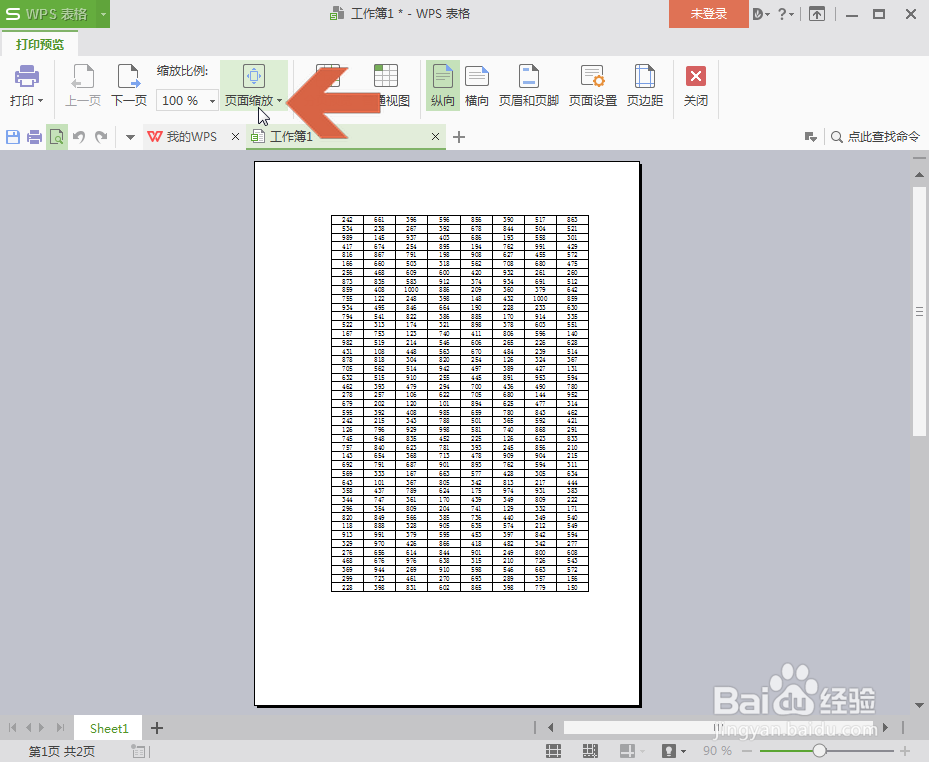The width and height of the screenshot is (929, 762).
Task: Click 关闭 to close print preview
Action: coord(696,86)
